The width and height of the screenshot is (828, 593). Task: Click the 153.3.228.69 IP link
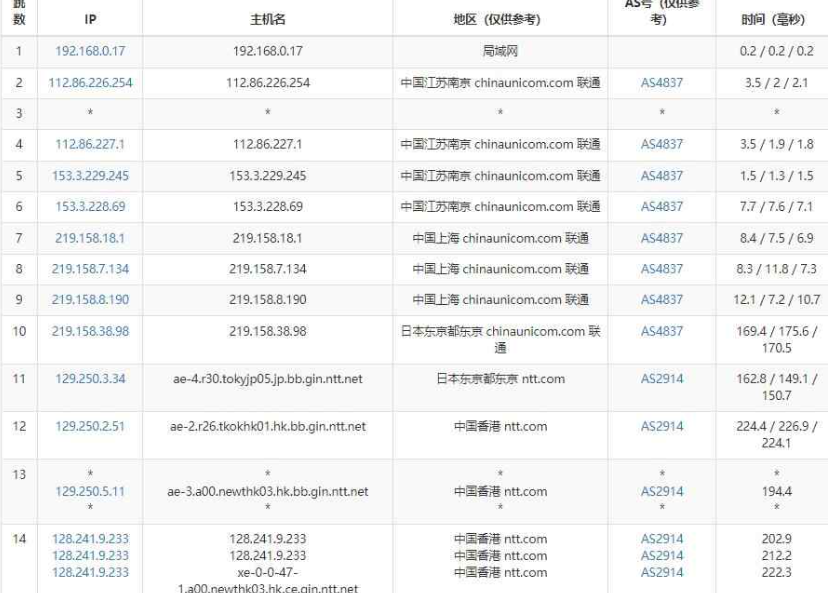pyautogui.click(x=90, y=207)
